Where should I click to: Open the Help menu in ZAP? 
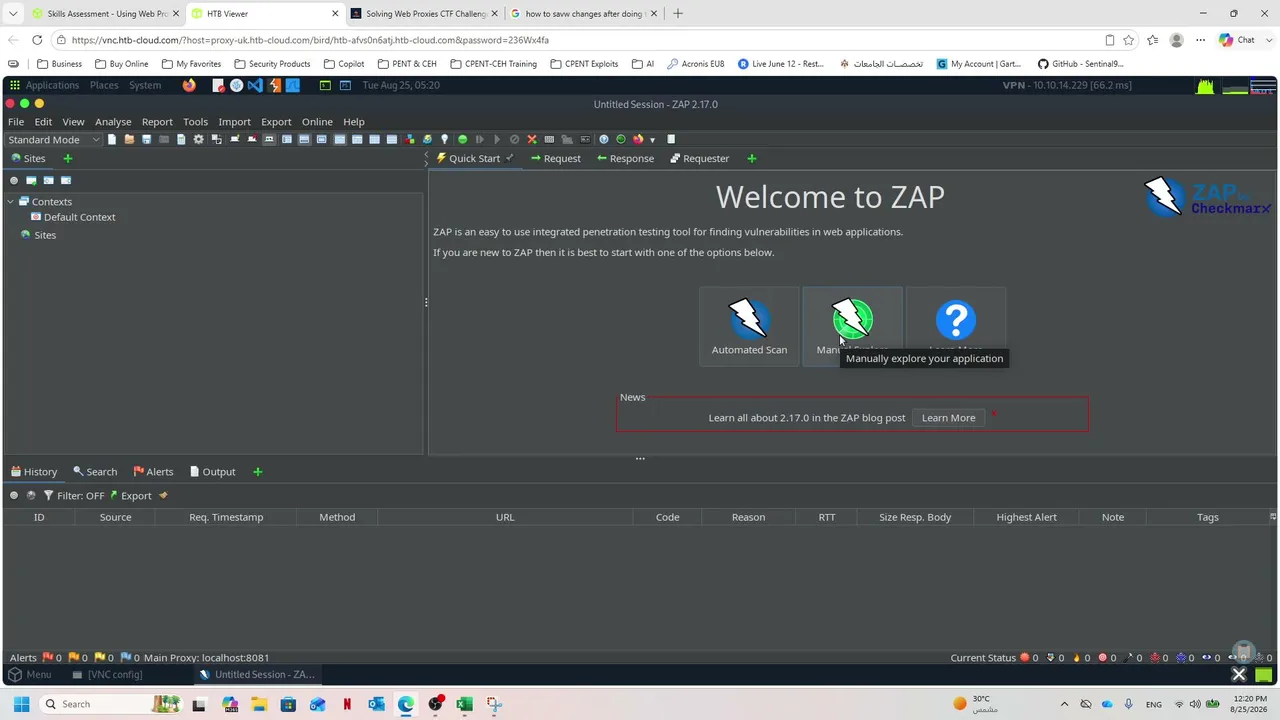click(354, 122)
